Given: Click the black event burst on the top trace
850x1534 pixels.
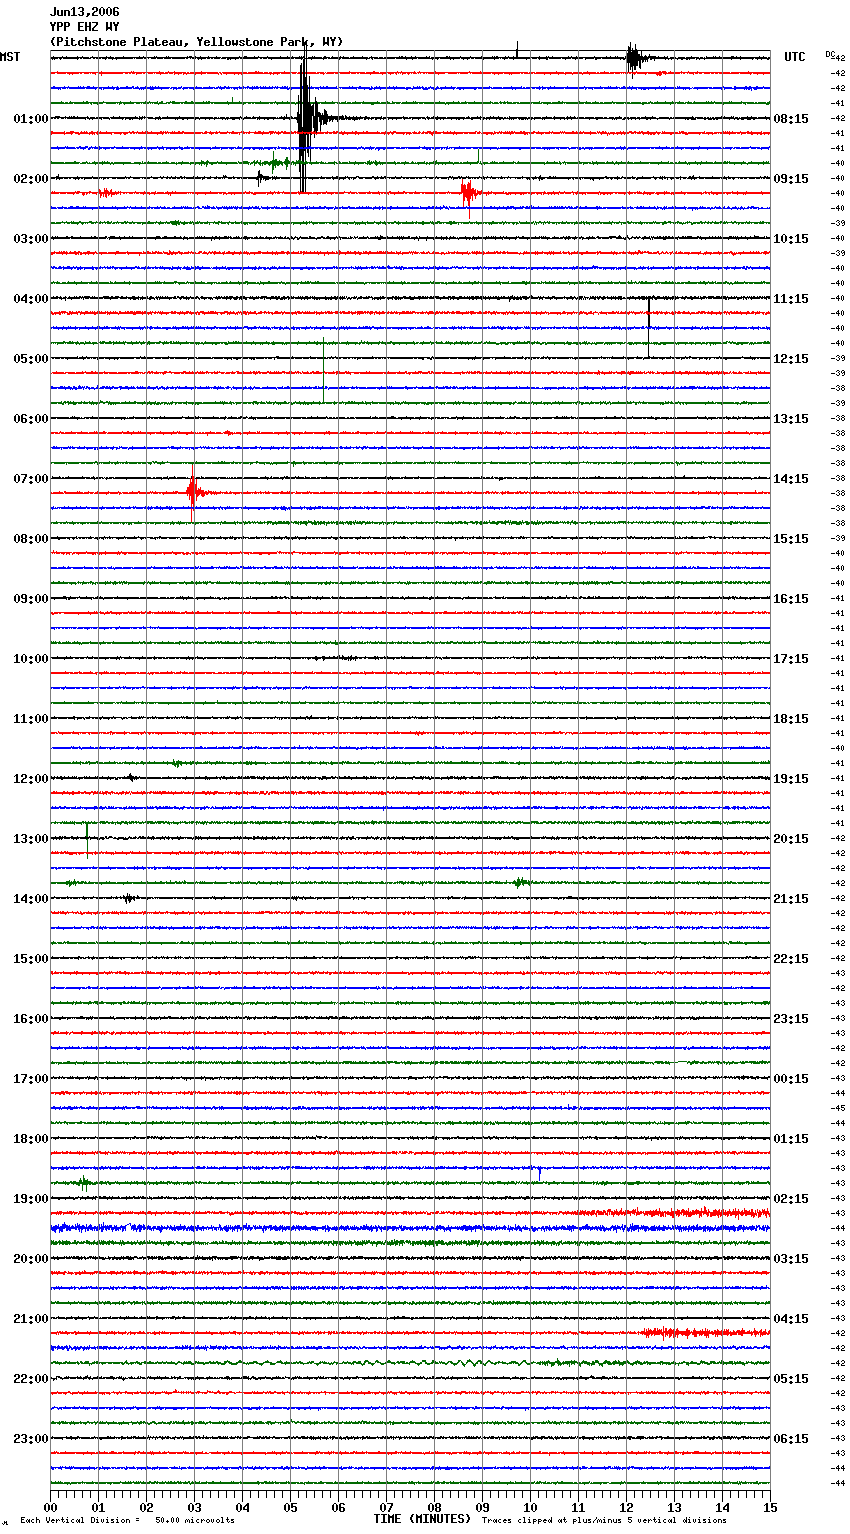Looking at the screenshot, I should 636,58.
